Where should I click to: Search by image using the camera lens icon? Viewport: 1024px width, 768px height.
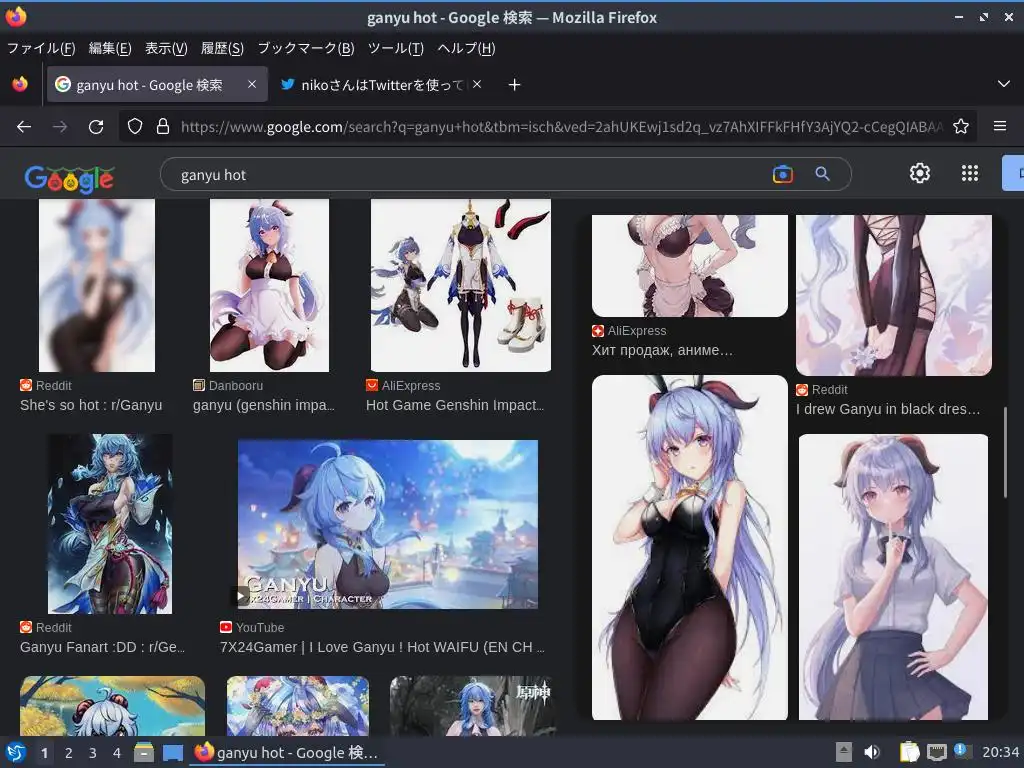coord(782,174)
